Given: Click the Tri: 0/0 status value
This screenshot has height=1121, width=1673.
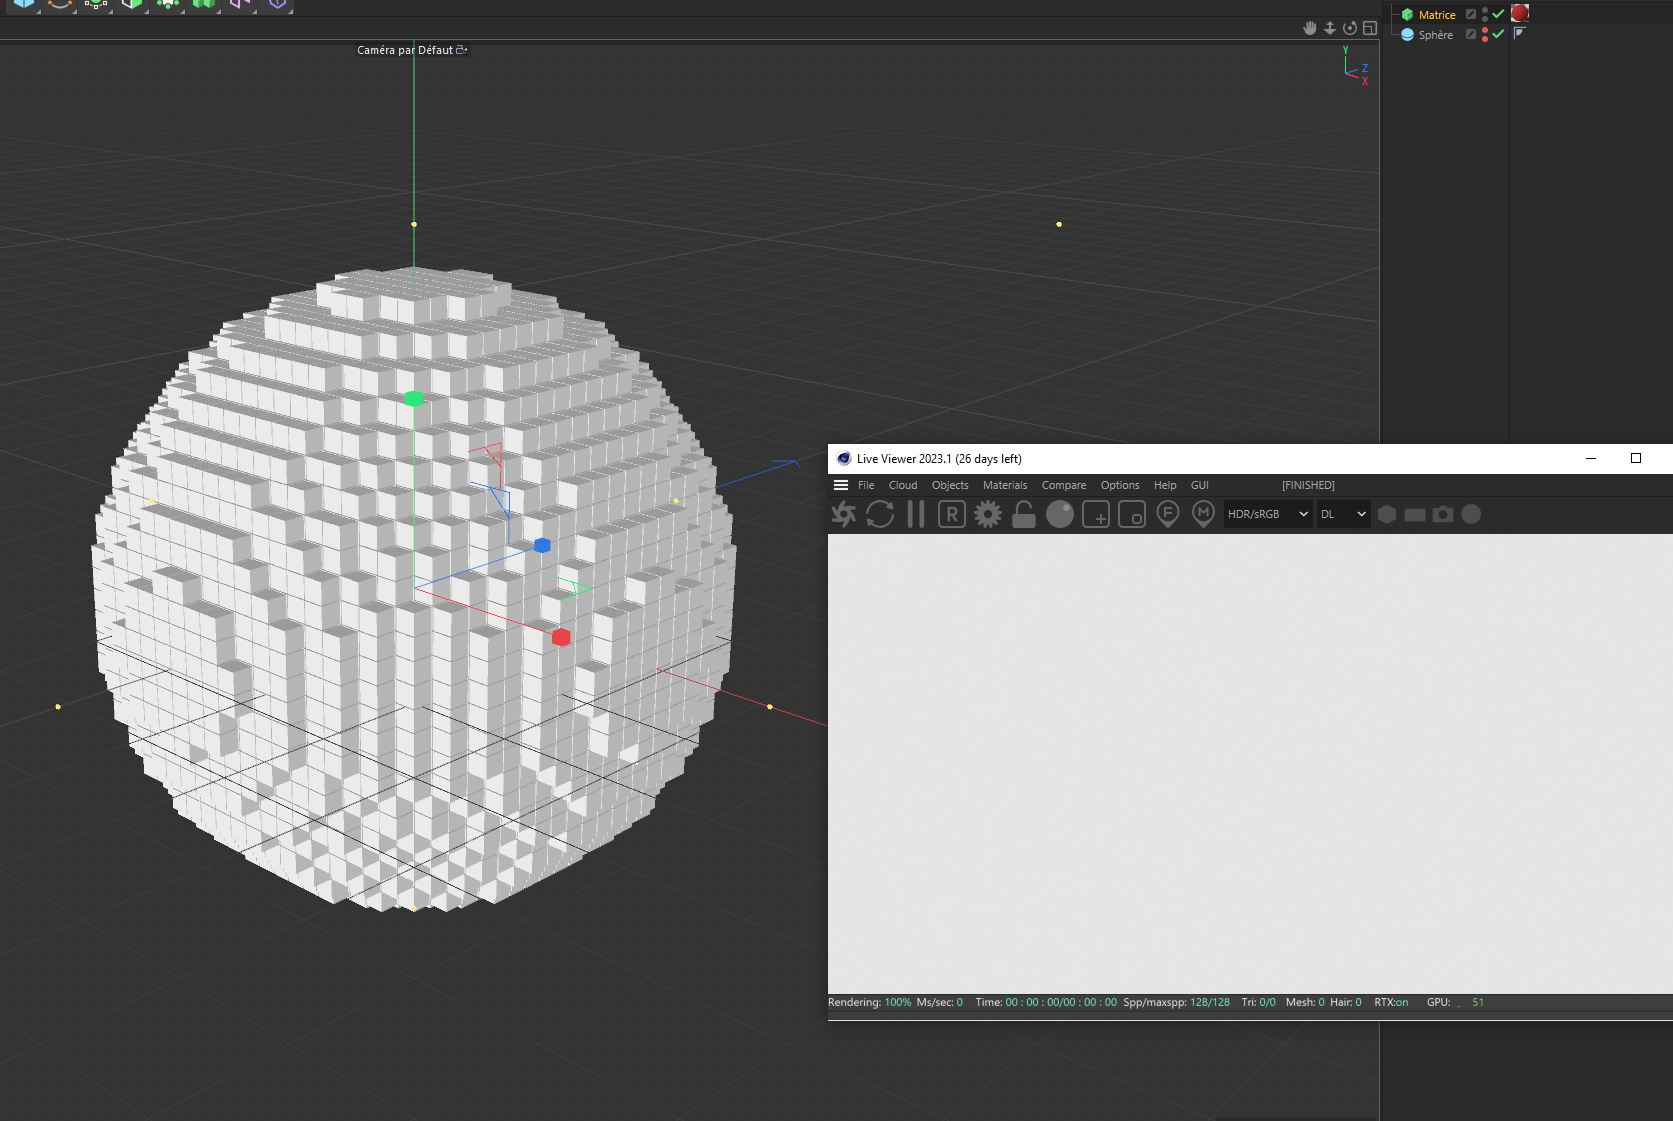Looking at the screenshot, I should (1258, 1002).
